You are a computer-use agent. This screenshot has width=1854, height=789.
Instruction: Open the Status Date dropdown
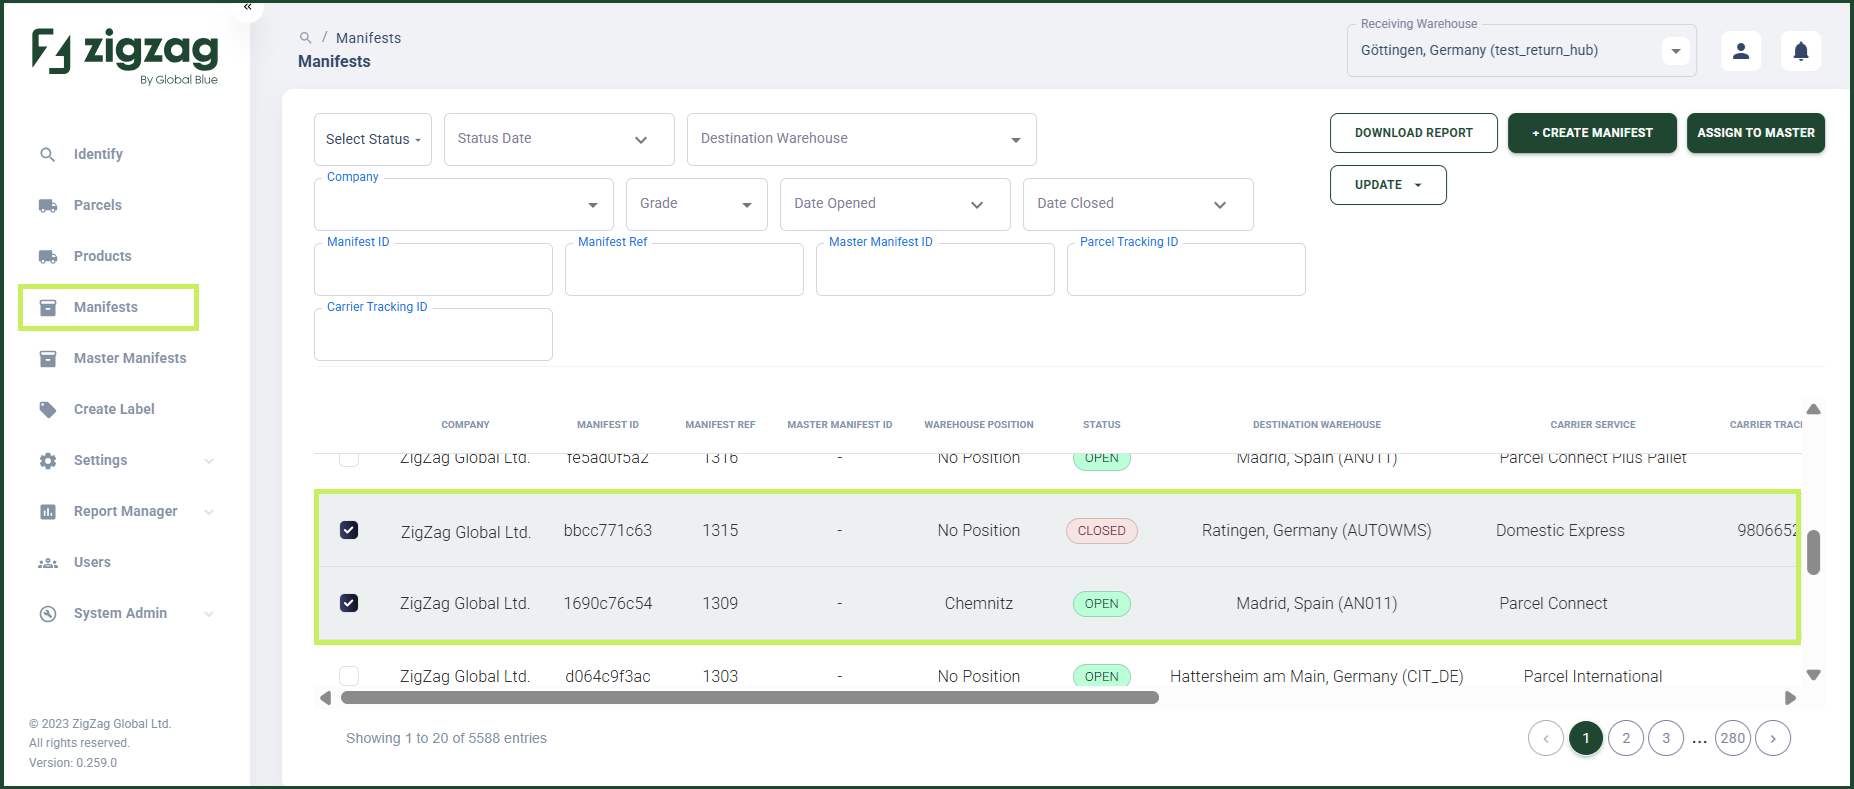559,139
